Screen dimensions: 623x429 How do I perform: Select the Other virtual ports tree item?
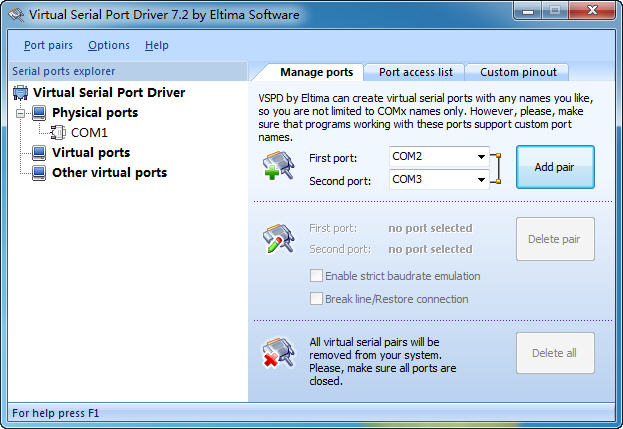(x=109, y=173)
